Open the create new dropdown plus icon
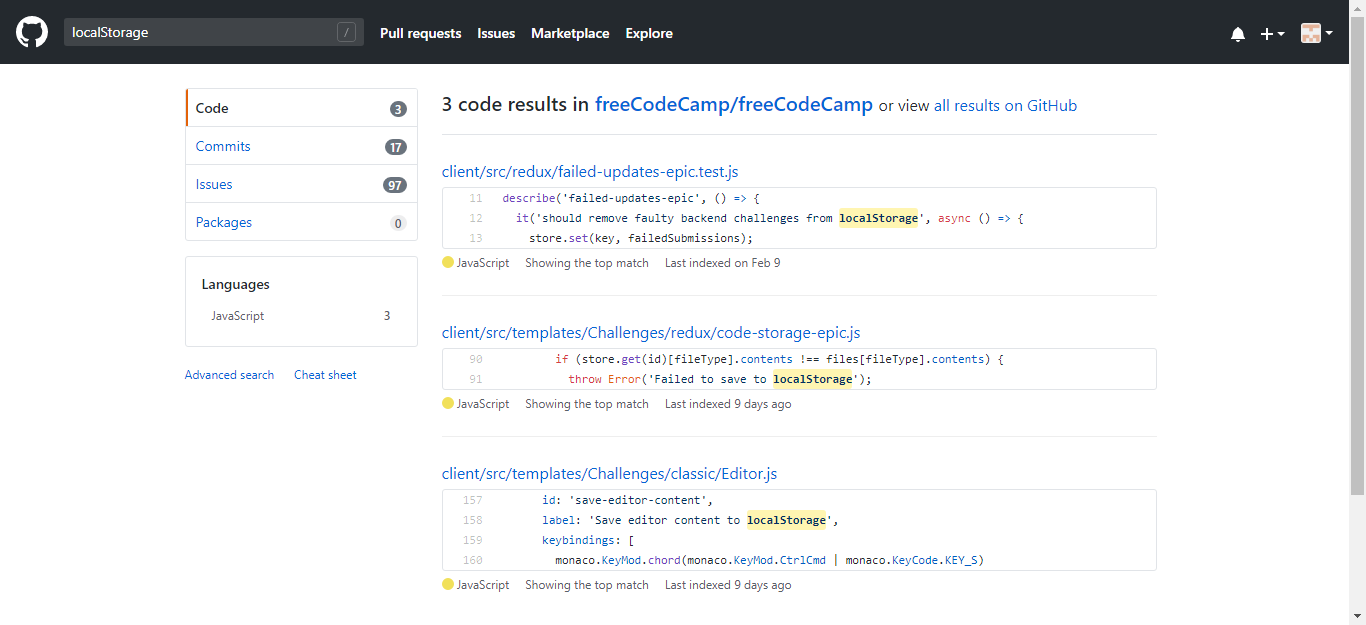Screen dimensions: 1366x625 [x=1266, y=33]
